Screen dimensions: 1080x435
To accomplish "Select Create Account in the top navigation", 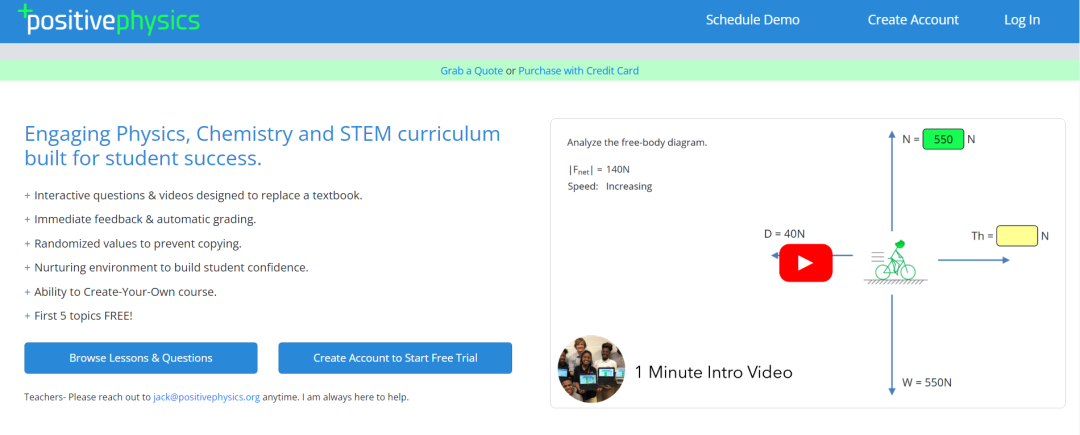I will [913, 20].
